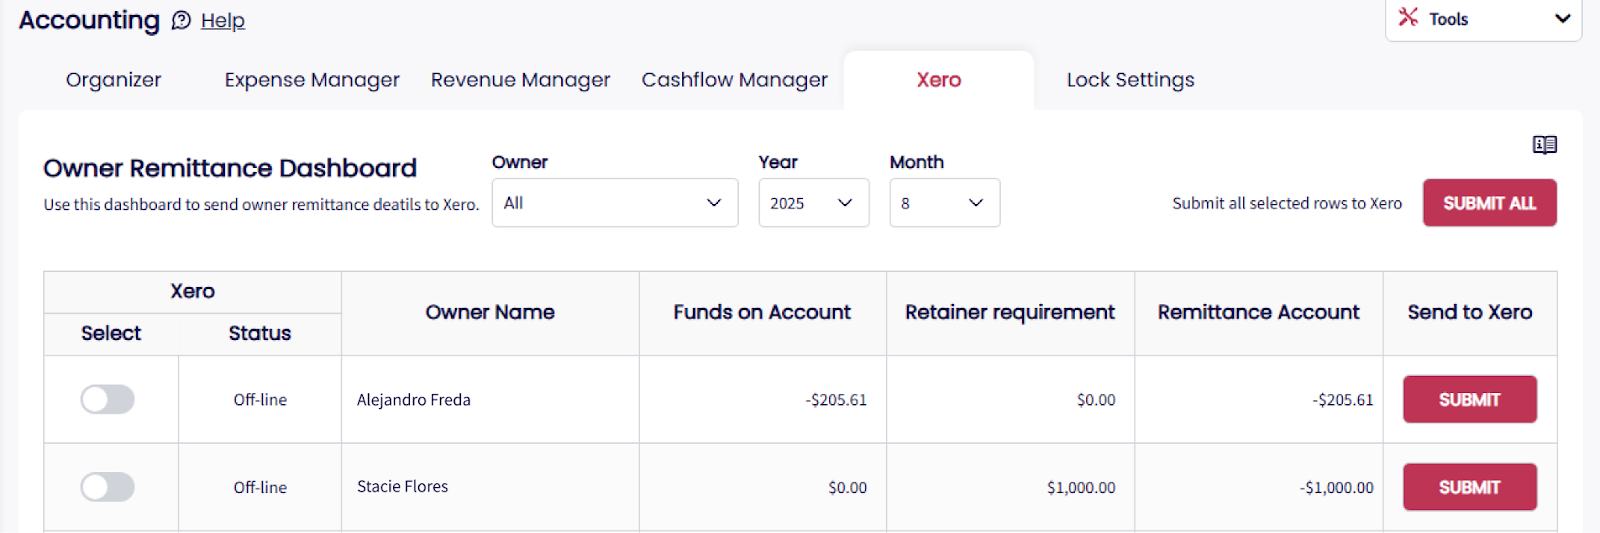This screenshot has width=1600, height=533.
Task: Open the Lock Settings tab
Action: tap(1130, 80)
